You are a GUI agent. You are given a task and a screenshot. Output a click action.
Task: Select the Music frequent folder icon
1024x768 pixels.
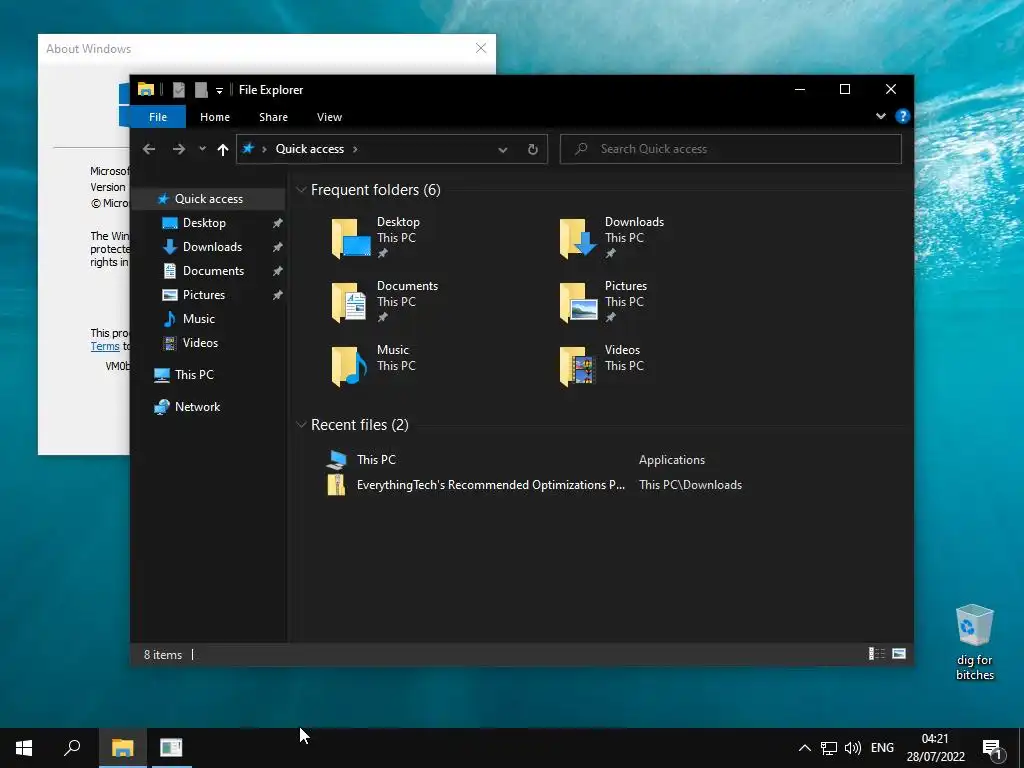click(349, 366)
